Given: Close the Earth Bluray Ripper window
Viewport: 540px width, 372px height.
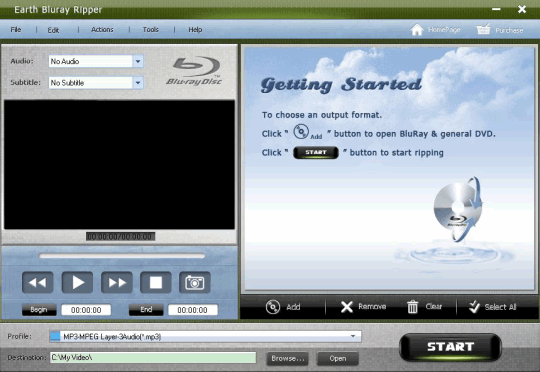Looking at the screenshot, I should tap(522, 9).
